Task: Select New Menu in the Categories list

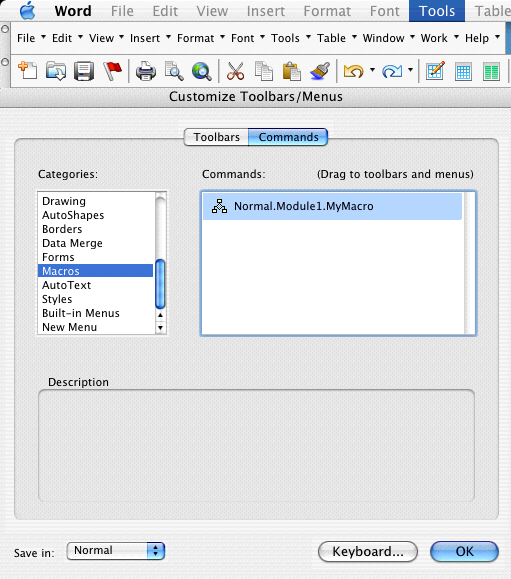Action: point(95,327)
